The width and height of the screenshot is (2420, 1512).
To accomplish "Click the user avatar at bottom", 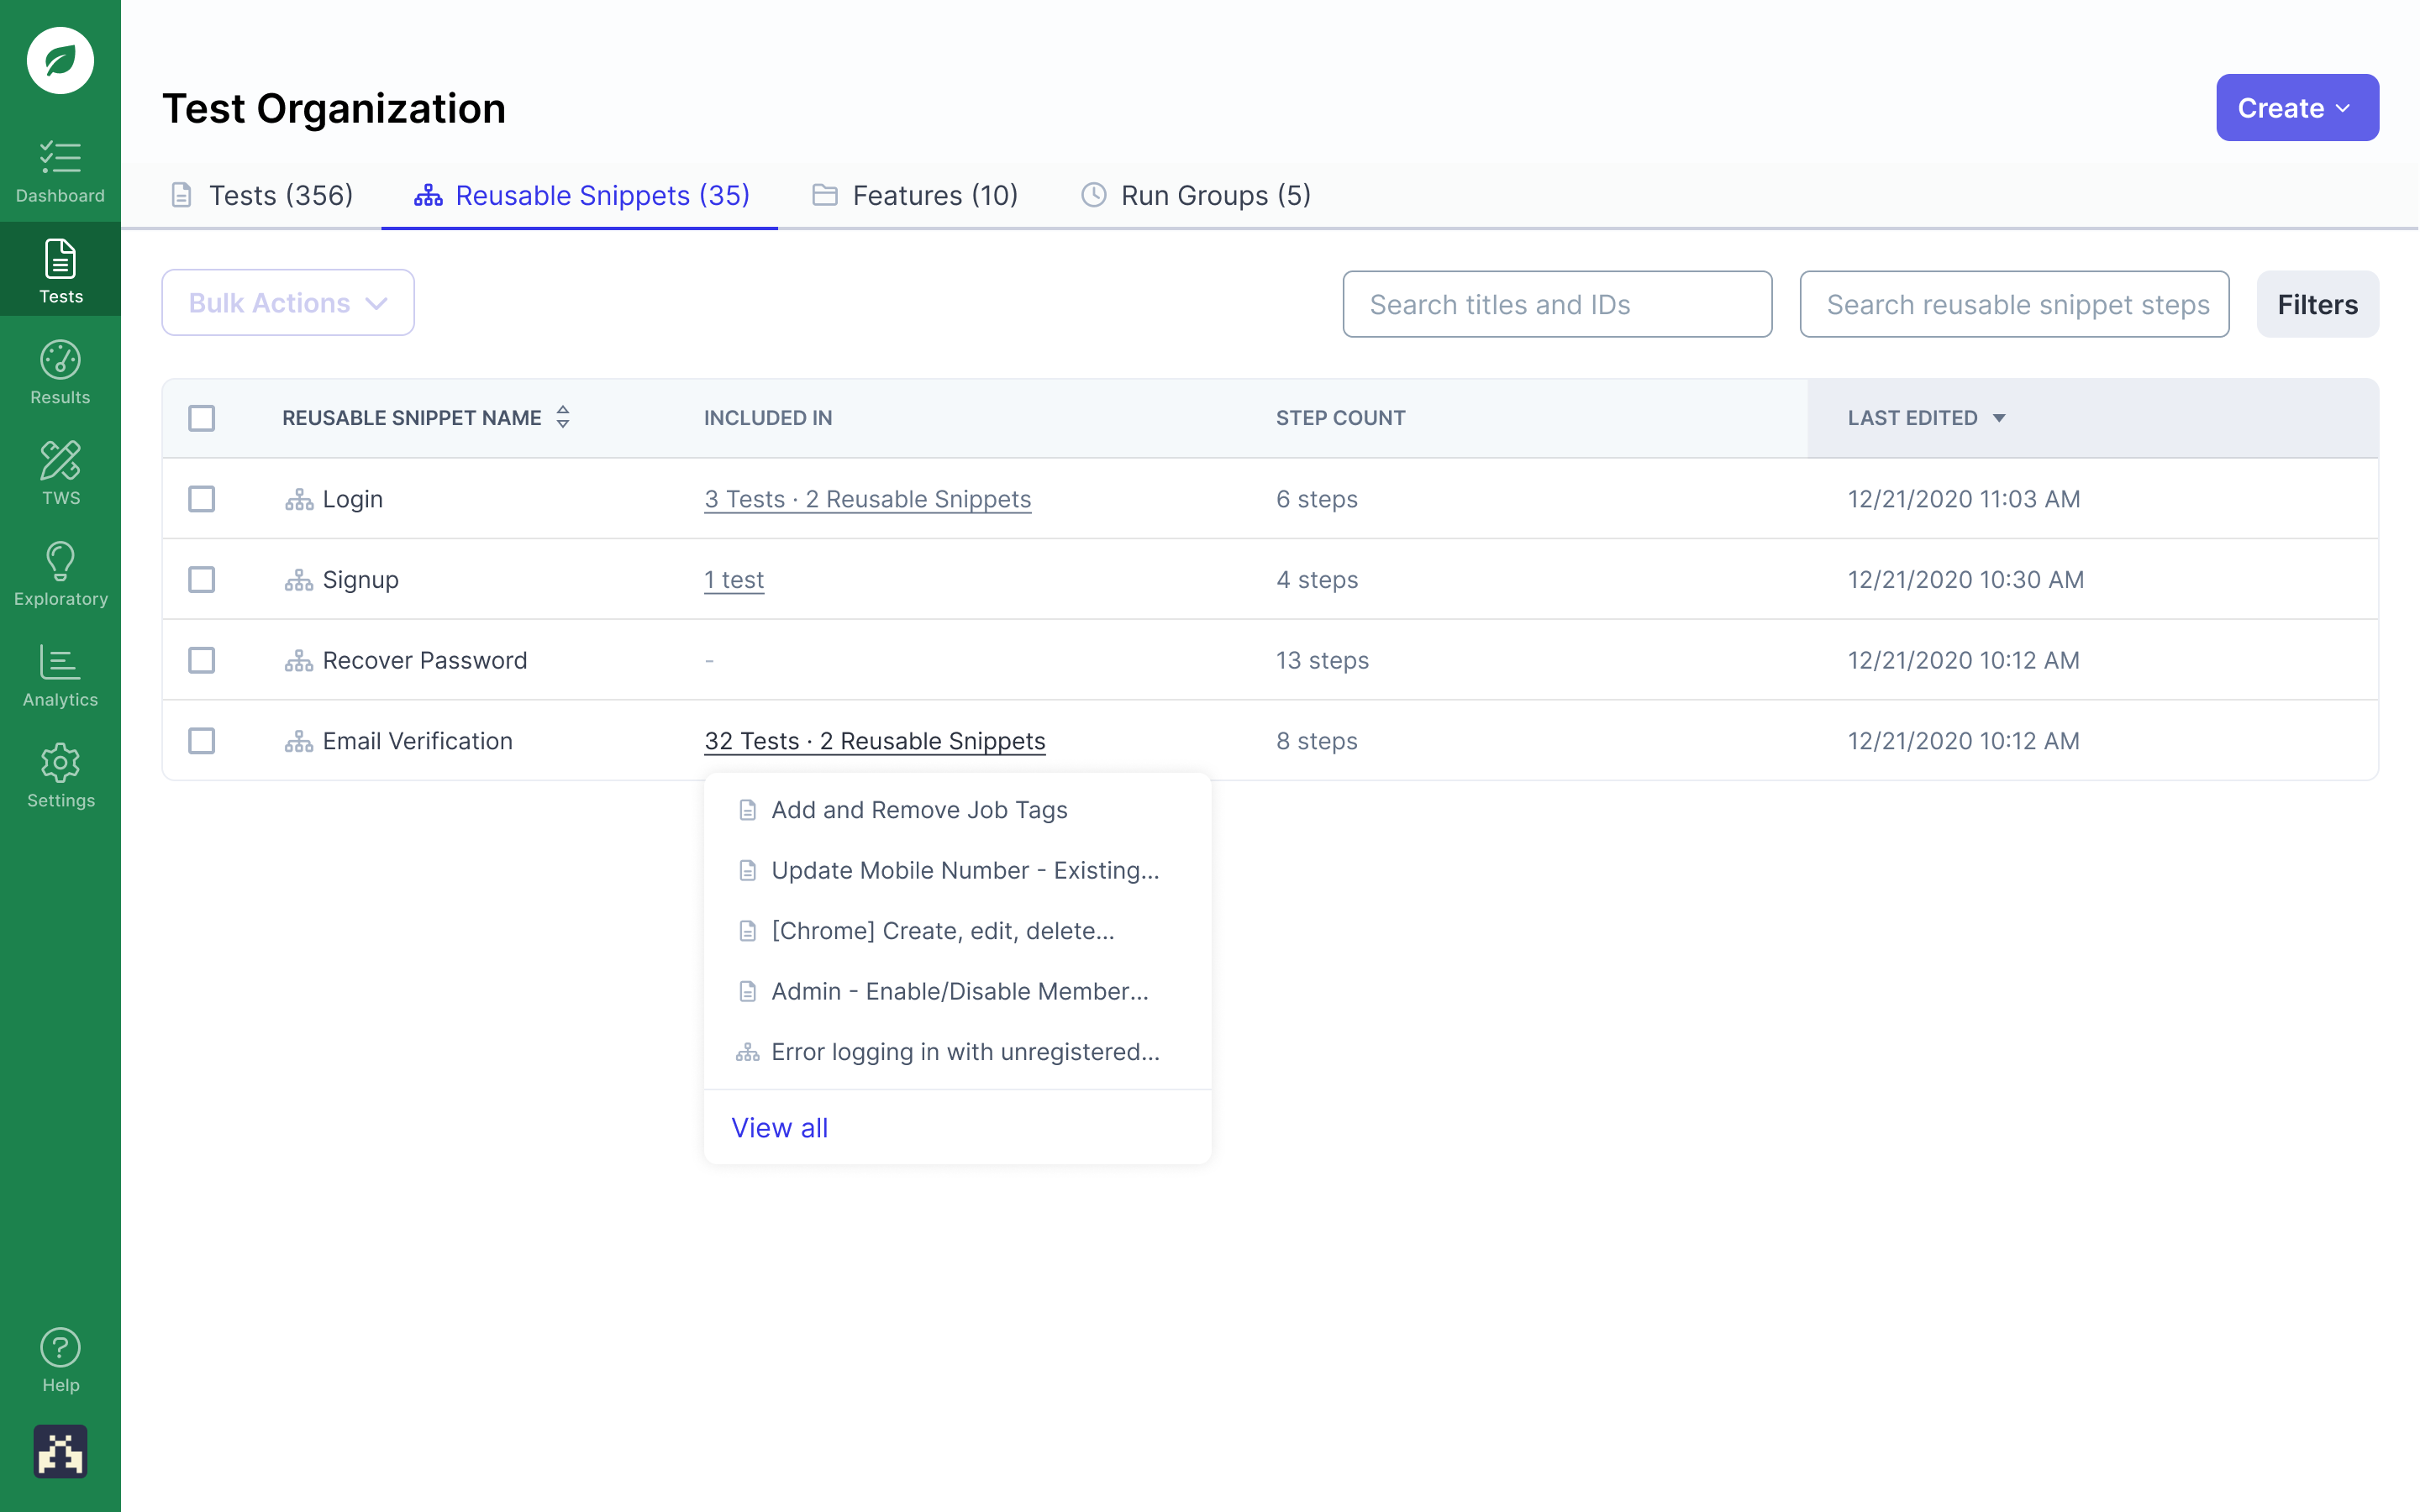I will pyautogui.click(x=60, y=1451).
